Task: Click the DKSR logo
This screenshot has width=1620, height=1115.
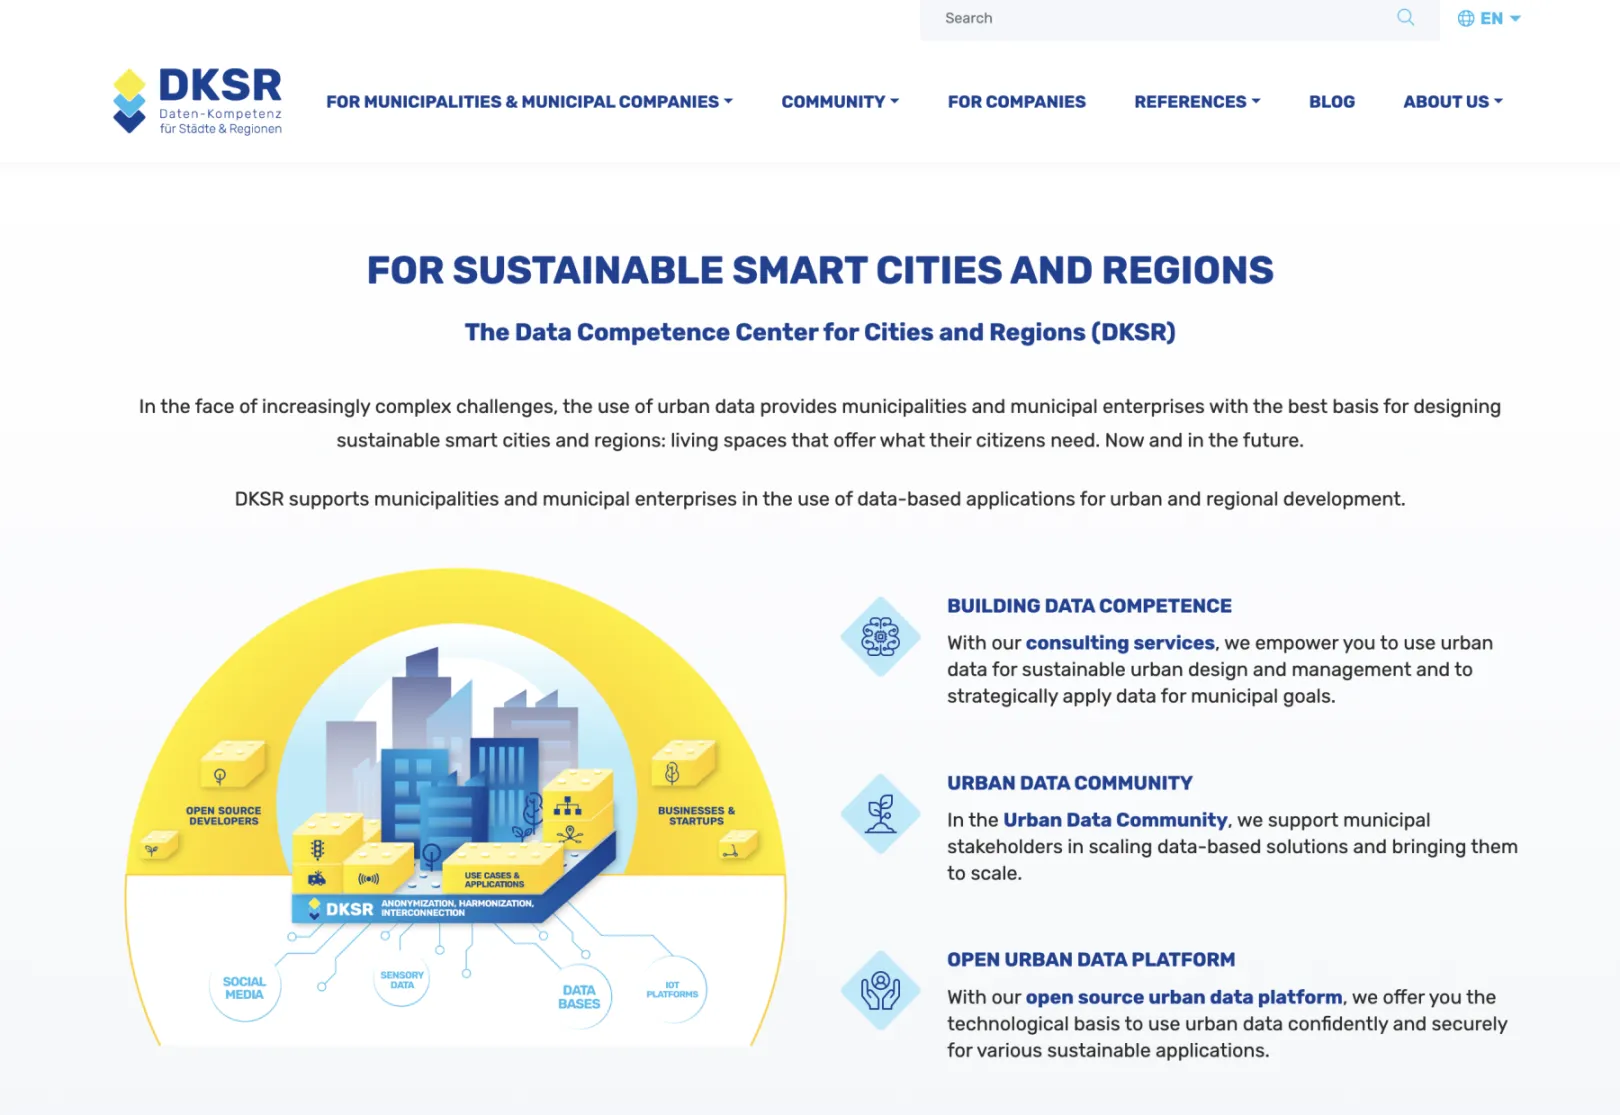Action: [x=198, y=101]
